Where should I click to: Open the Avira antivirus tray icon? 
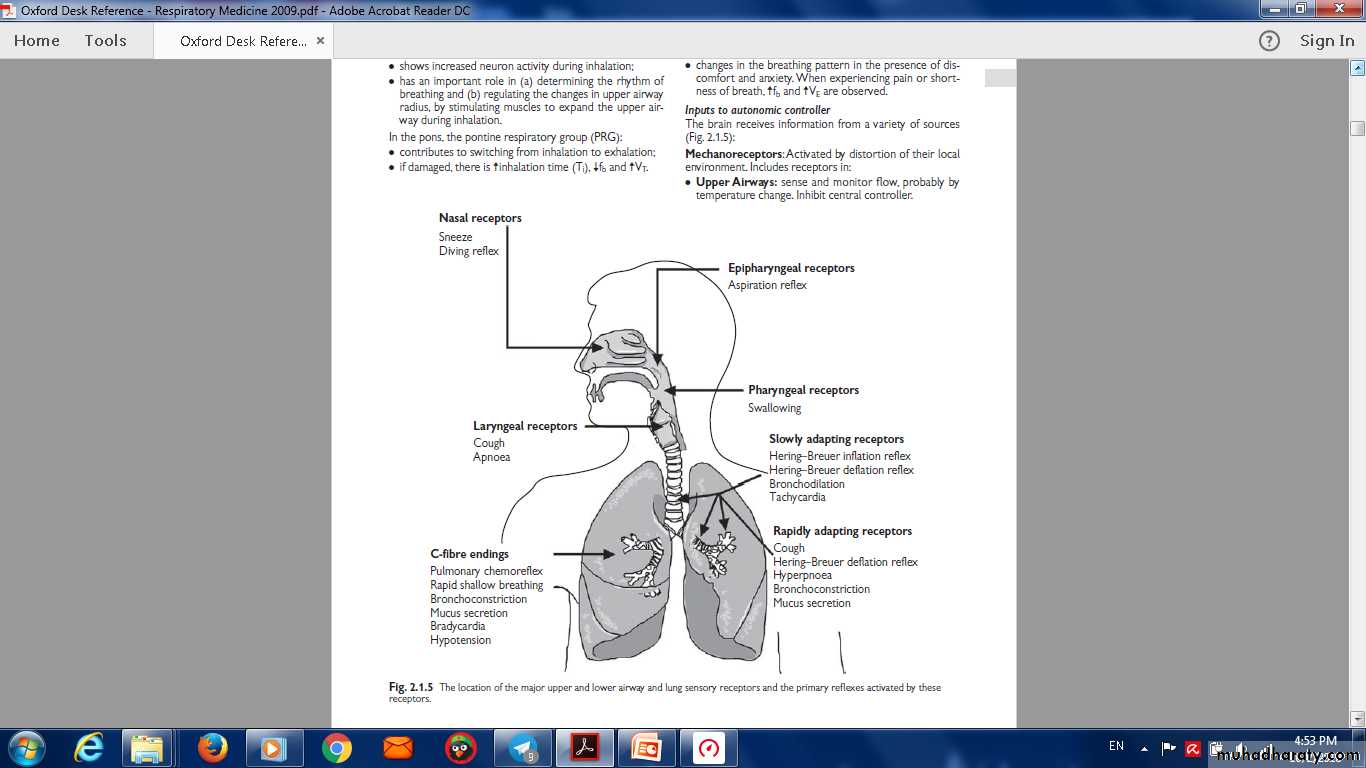coord(1192,748)
